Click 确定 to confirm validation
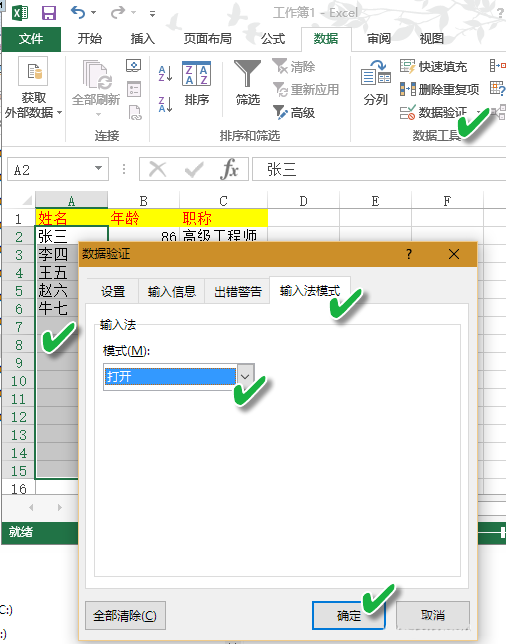 click(x=348, y=615)
